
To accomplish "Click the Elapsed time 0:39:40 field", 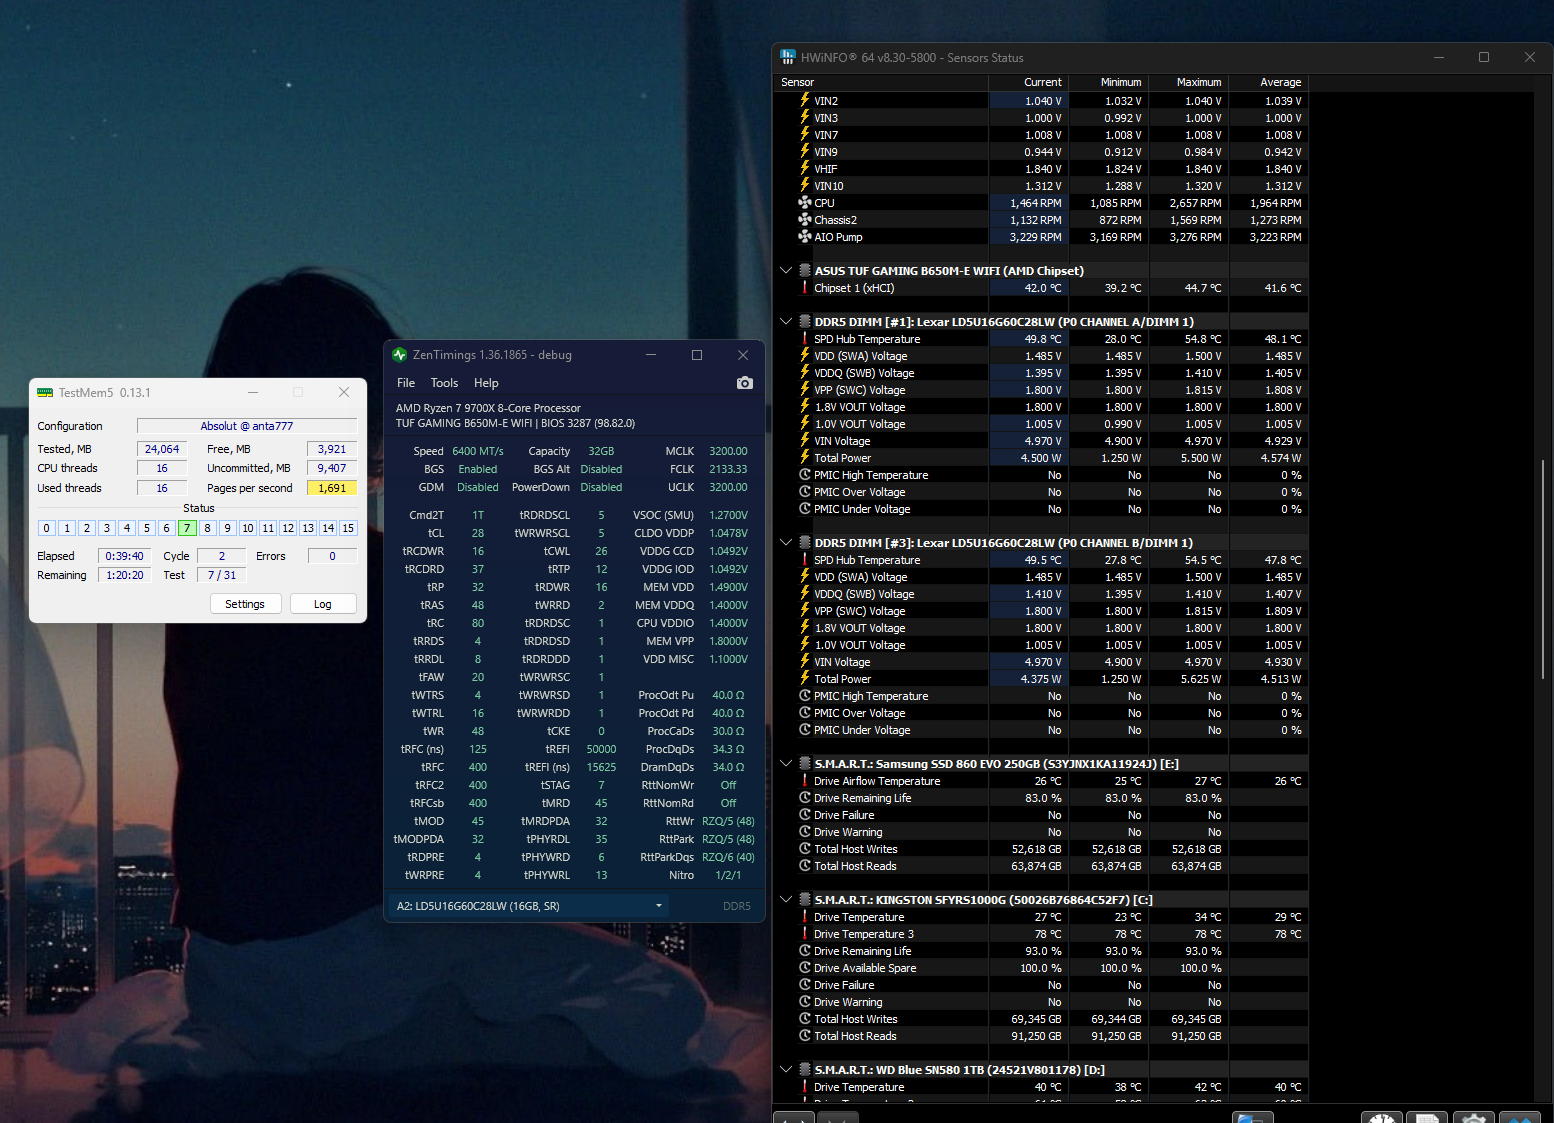I will (125, 556).
